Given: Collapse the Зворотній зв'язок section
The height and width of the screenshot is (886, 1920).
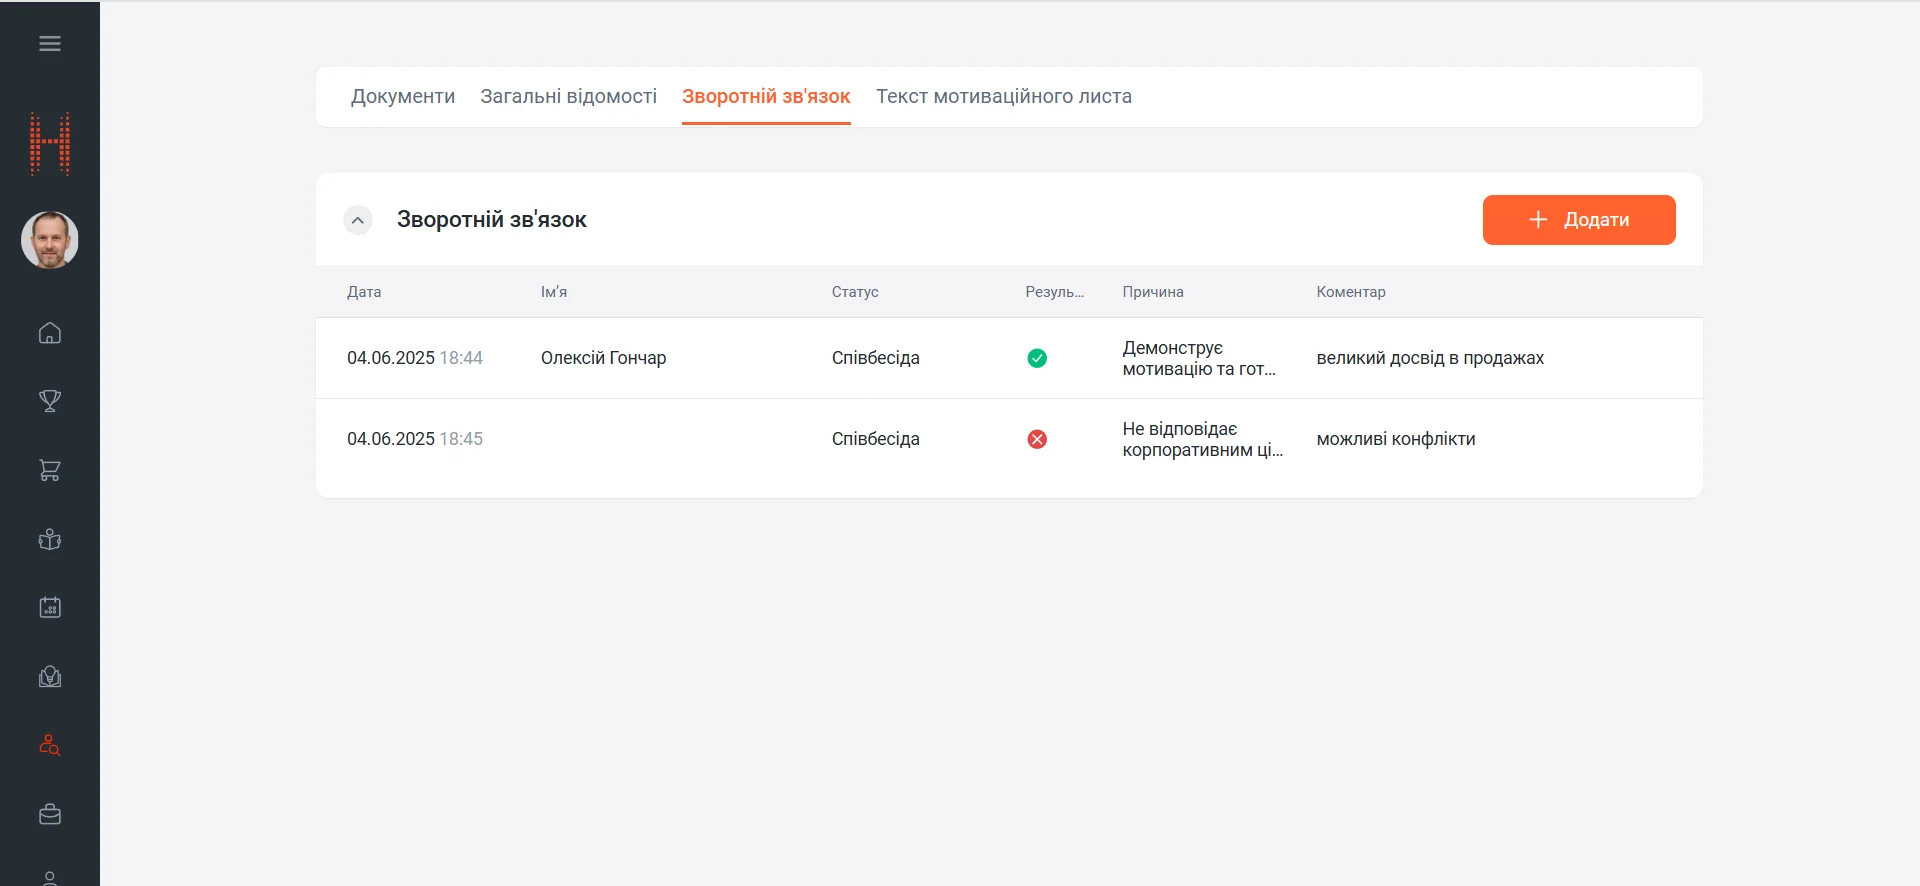Looking at the screenshot, I should [x=358, y=220].
